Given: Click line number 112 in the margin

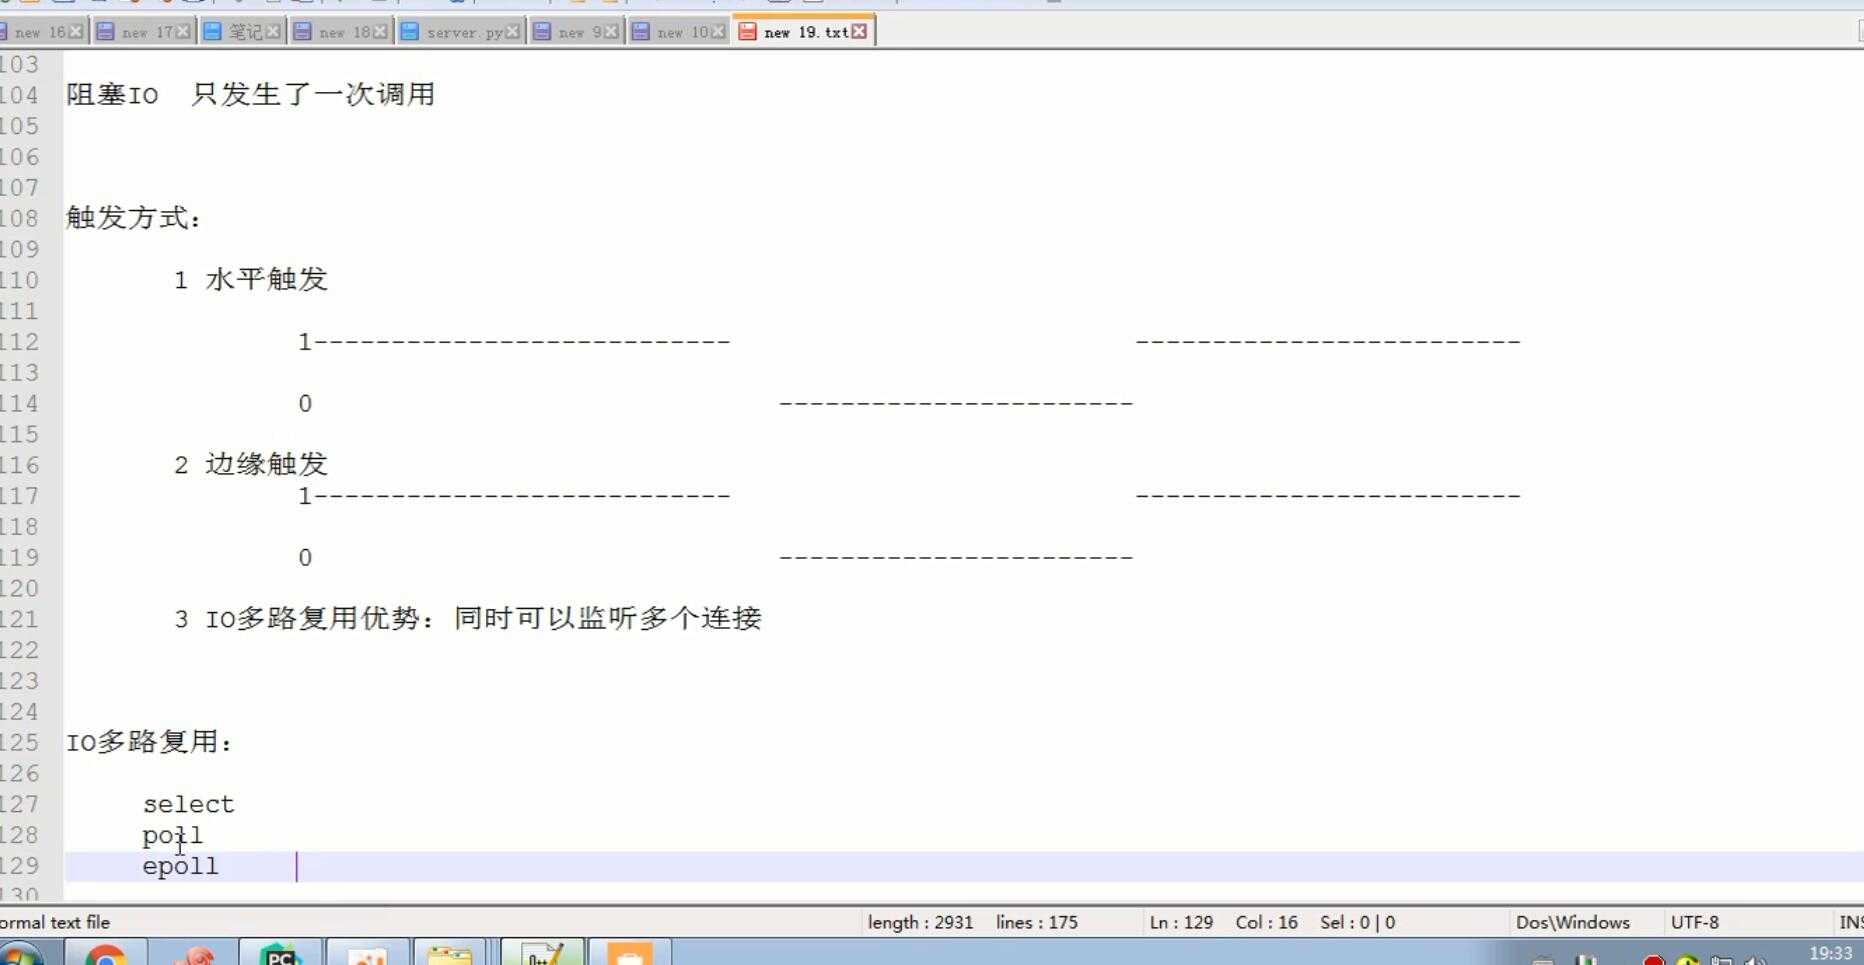Looking at the screenshot, I should [19, 342].
